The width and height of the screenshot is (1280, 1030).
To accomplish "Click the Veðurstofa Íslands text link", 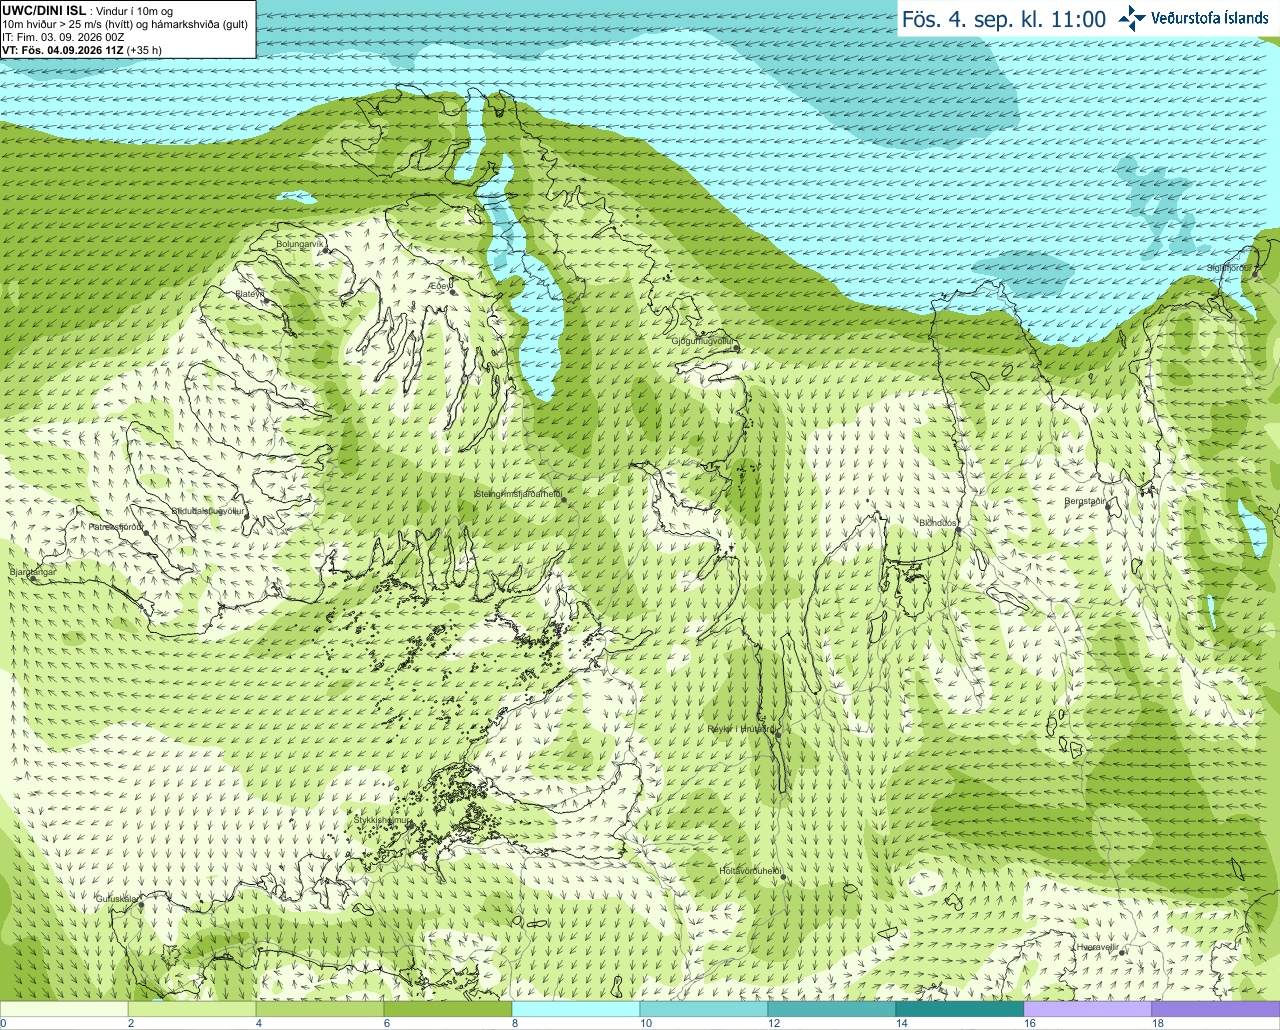I will [x=1210, y=18].
